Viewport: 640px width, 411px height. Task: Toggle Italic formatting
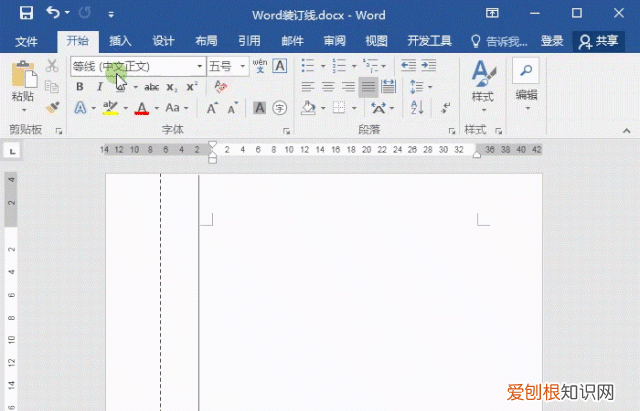click(x=98, y=87)
